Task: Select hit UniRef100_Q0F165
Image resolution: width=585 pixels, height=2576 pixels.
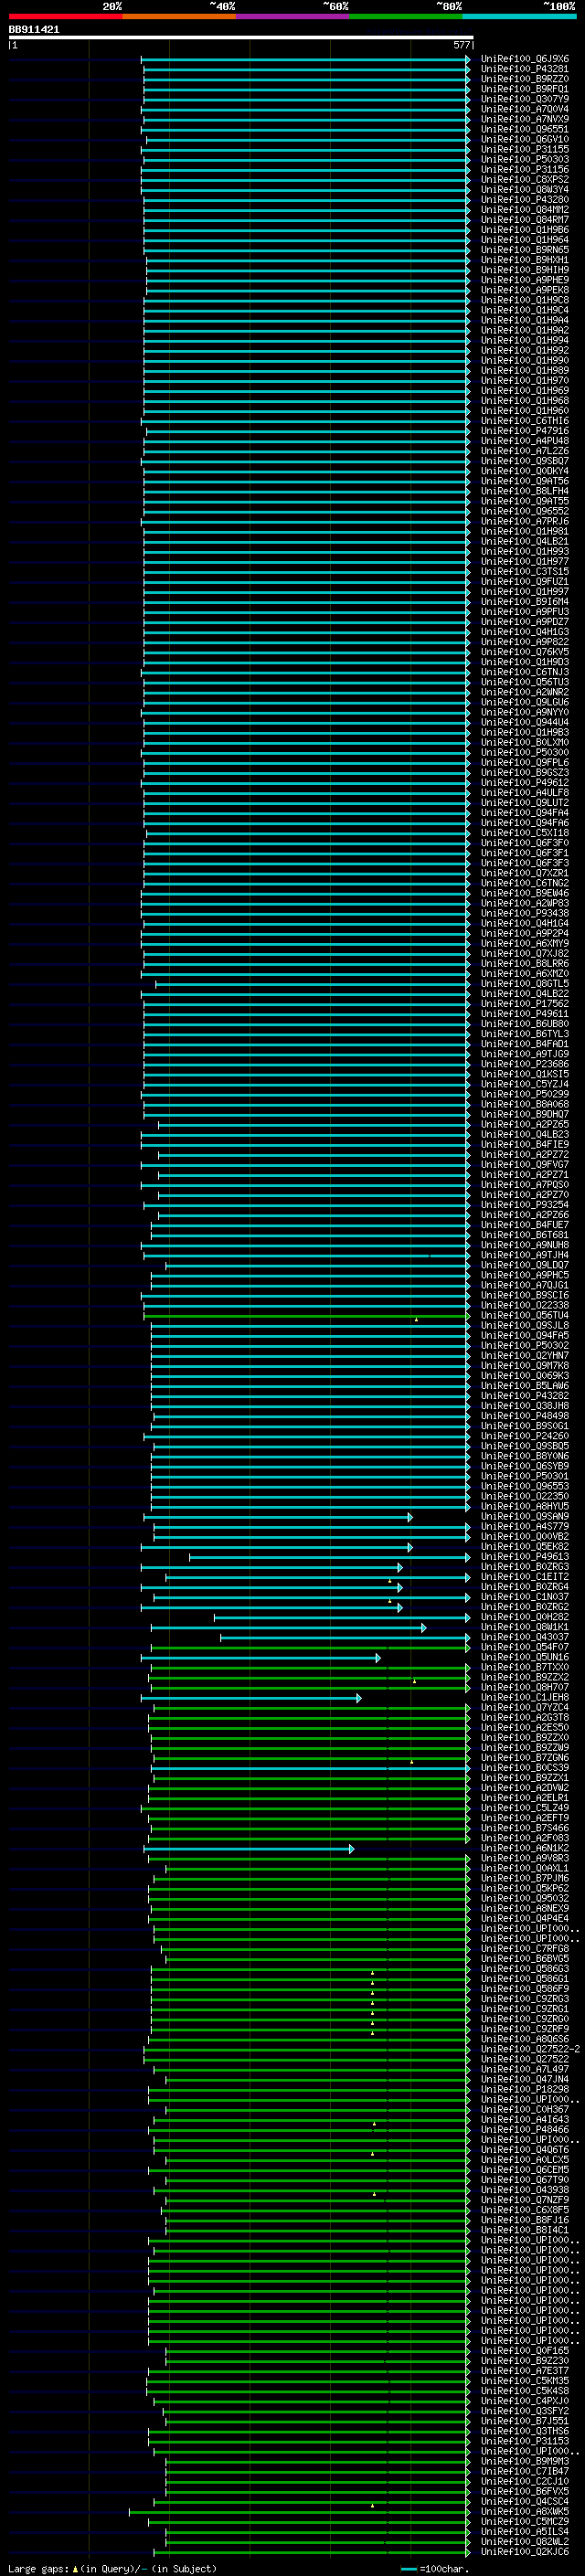Action: point(525,2352)
